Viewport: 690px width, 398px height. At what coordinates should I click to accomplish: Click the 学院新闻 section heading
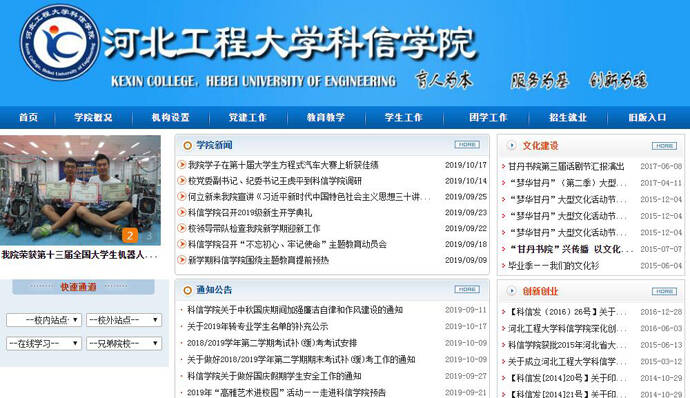pyautogui.click(x=214, y=145)
